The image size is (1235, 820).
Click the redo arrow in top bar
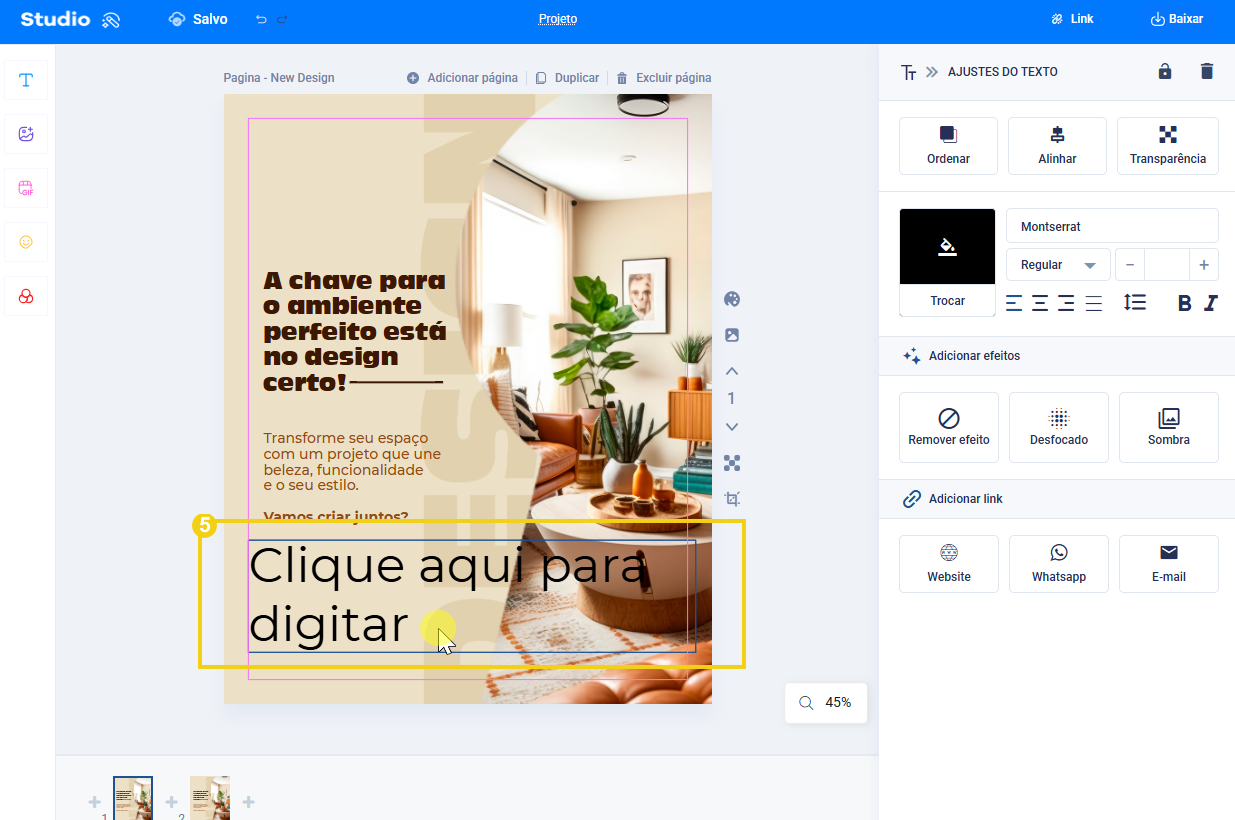pos(282,19)
